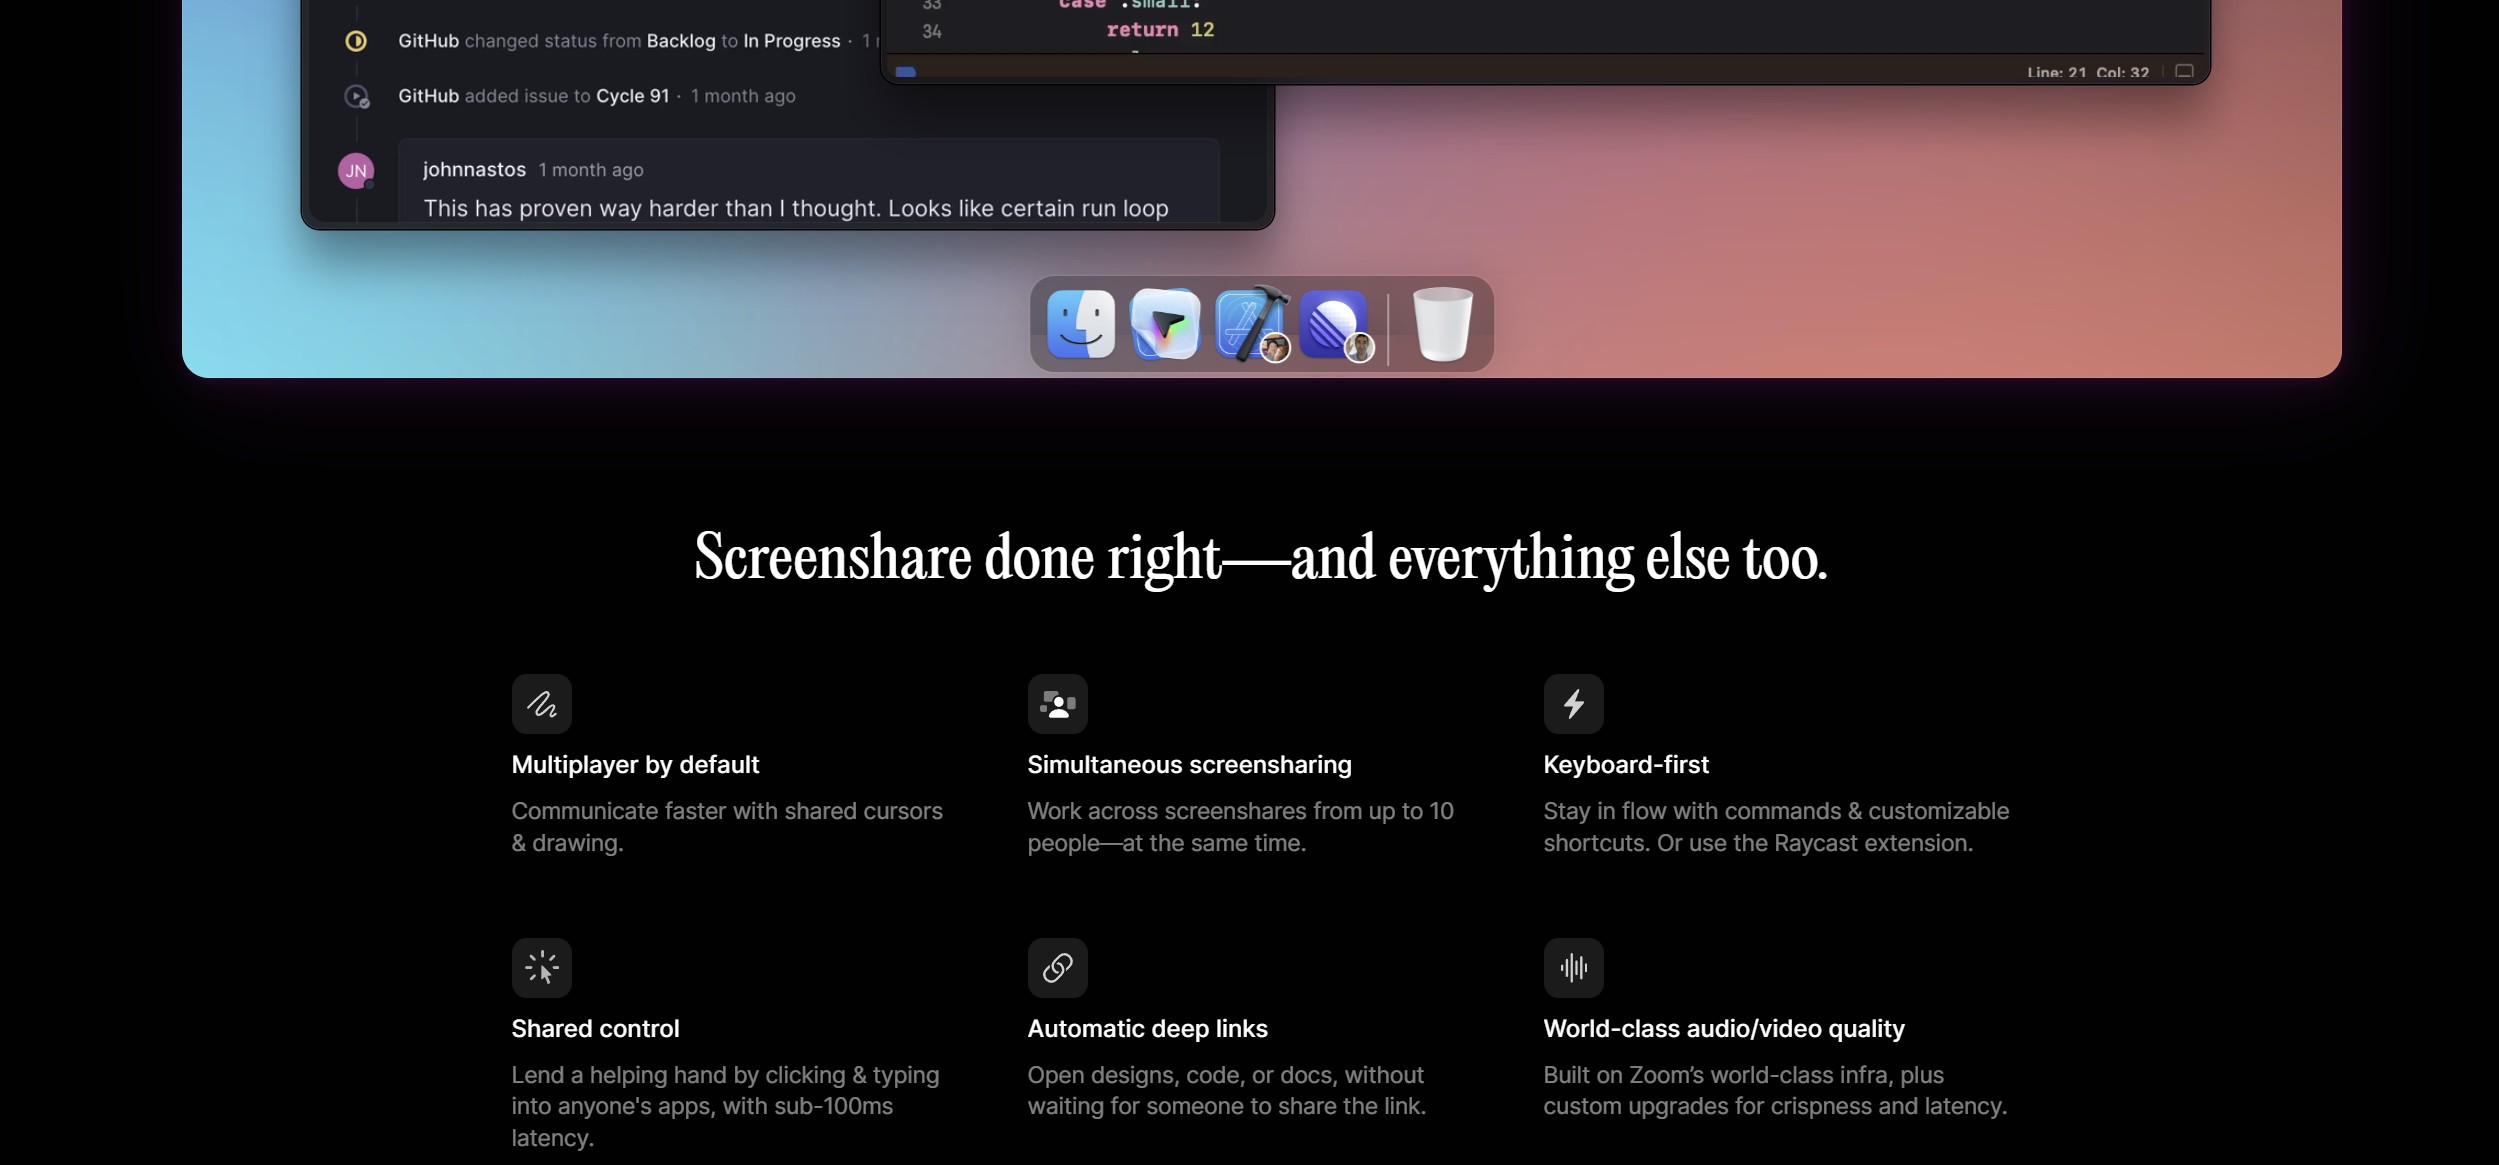This screenshot has height=1165, width=2499.
Task: Click the Simultaneous screensharing people icon
Action: 1057,704
